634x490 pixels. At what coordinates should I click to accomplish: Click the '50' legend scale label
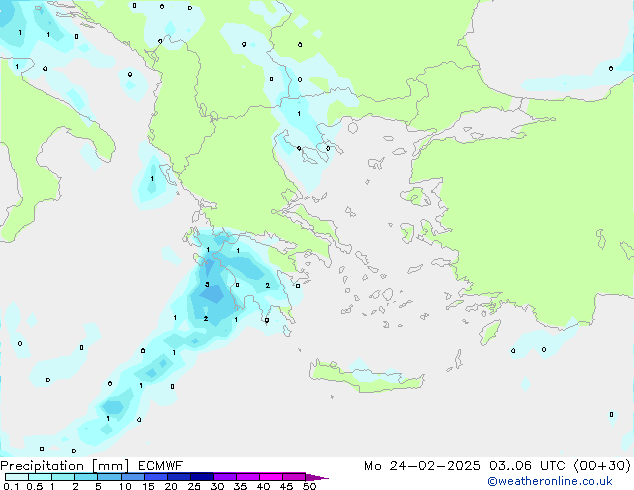click(310, 486)
